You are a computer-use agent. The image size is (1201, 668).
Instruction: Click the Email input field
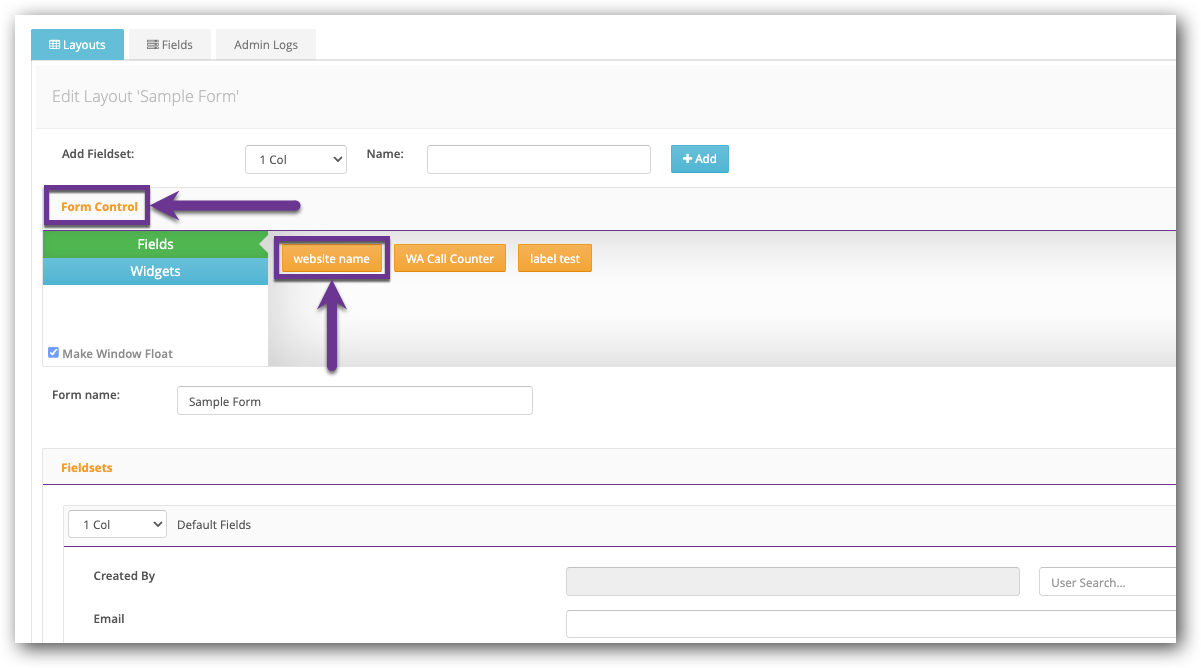tap(870, 624)
